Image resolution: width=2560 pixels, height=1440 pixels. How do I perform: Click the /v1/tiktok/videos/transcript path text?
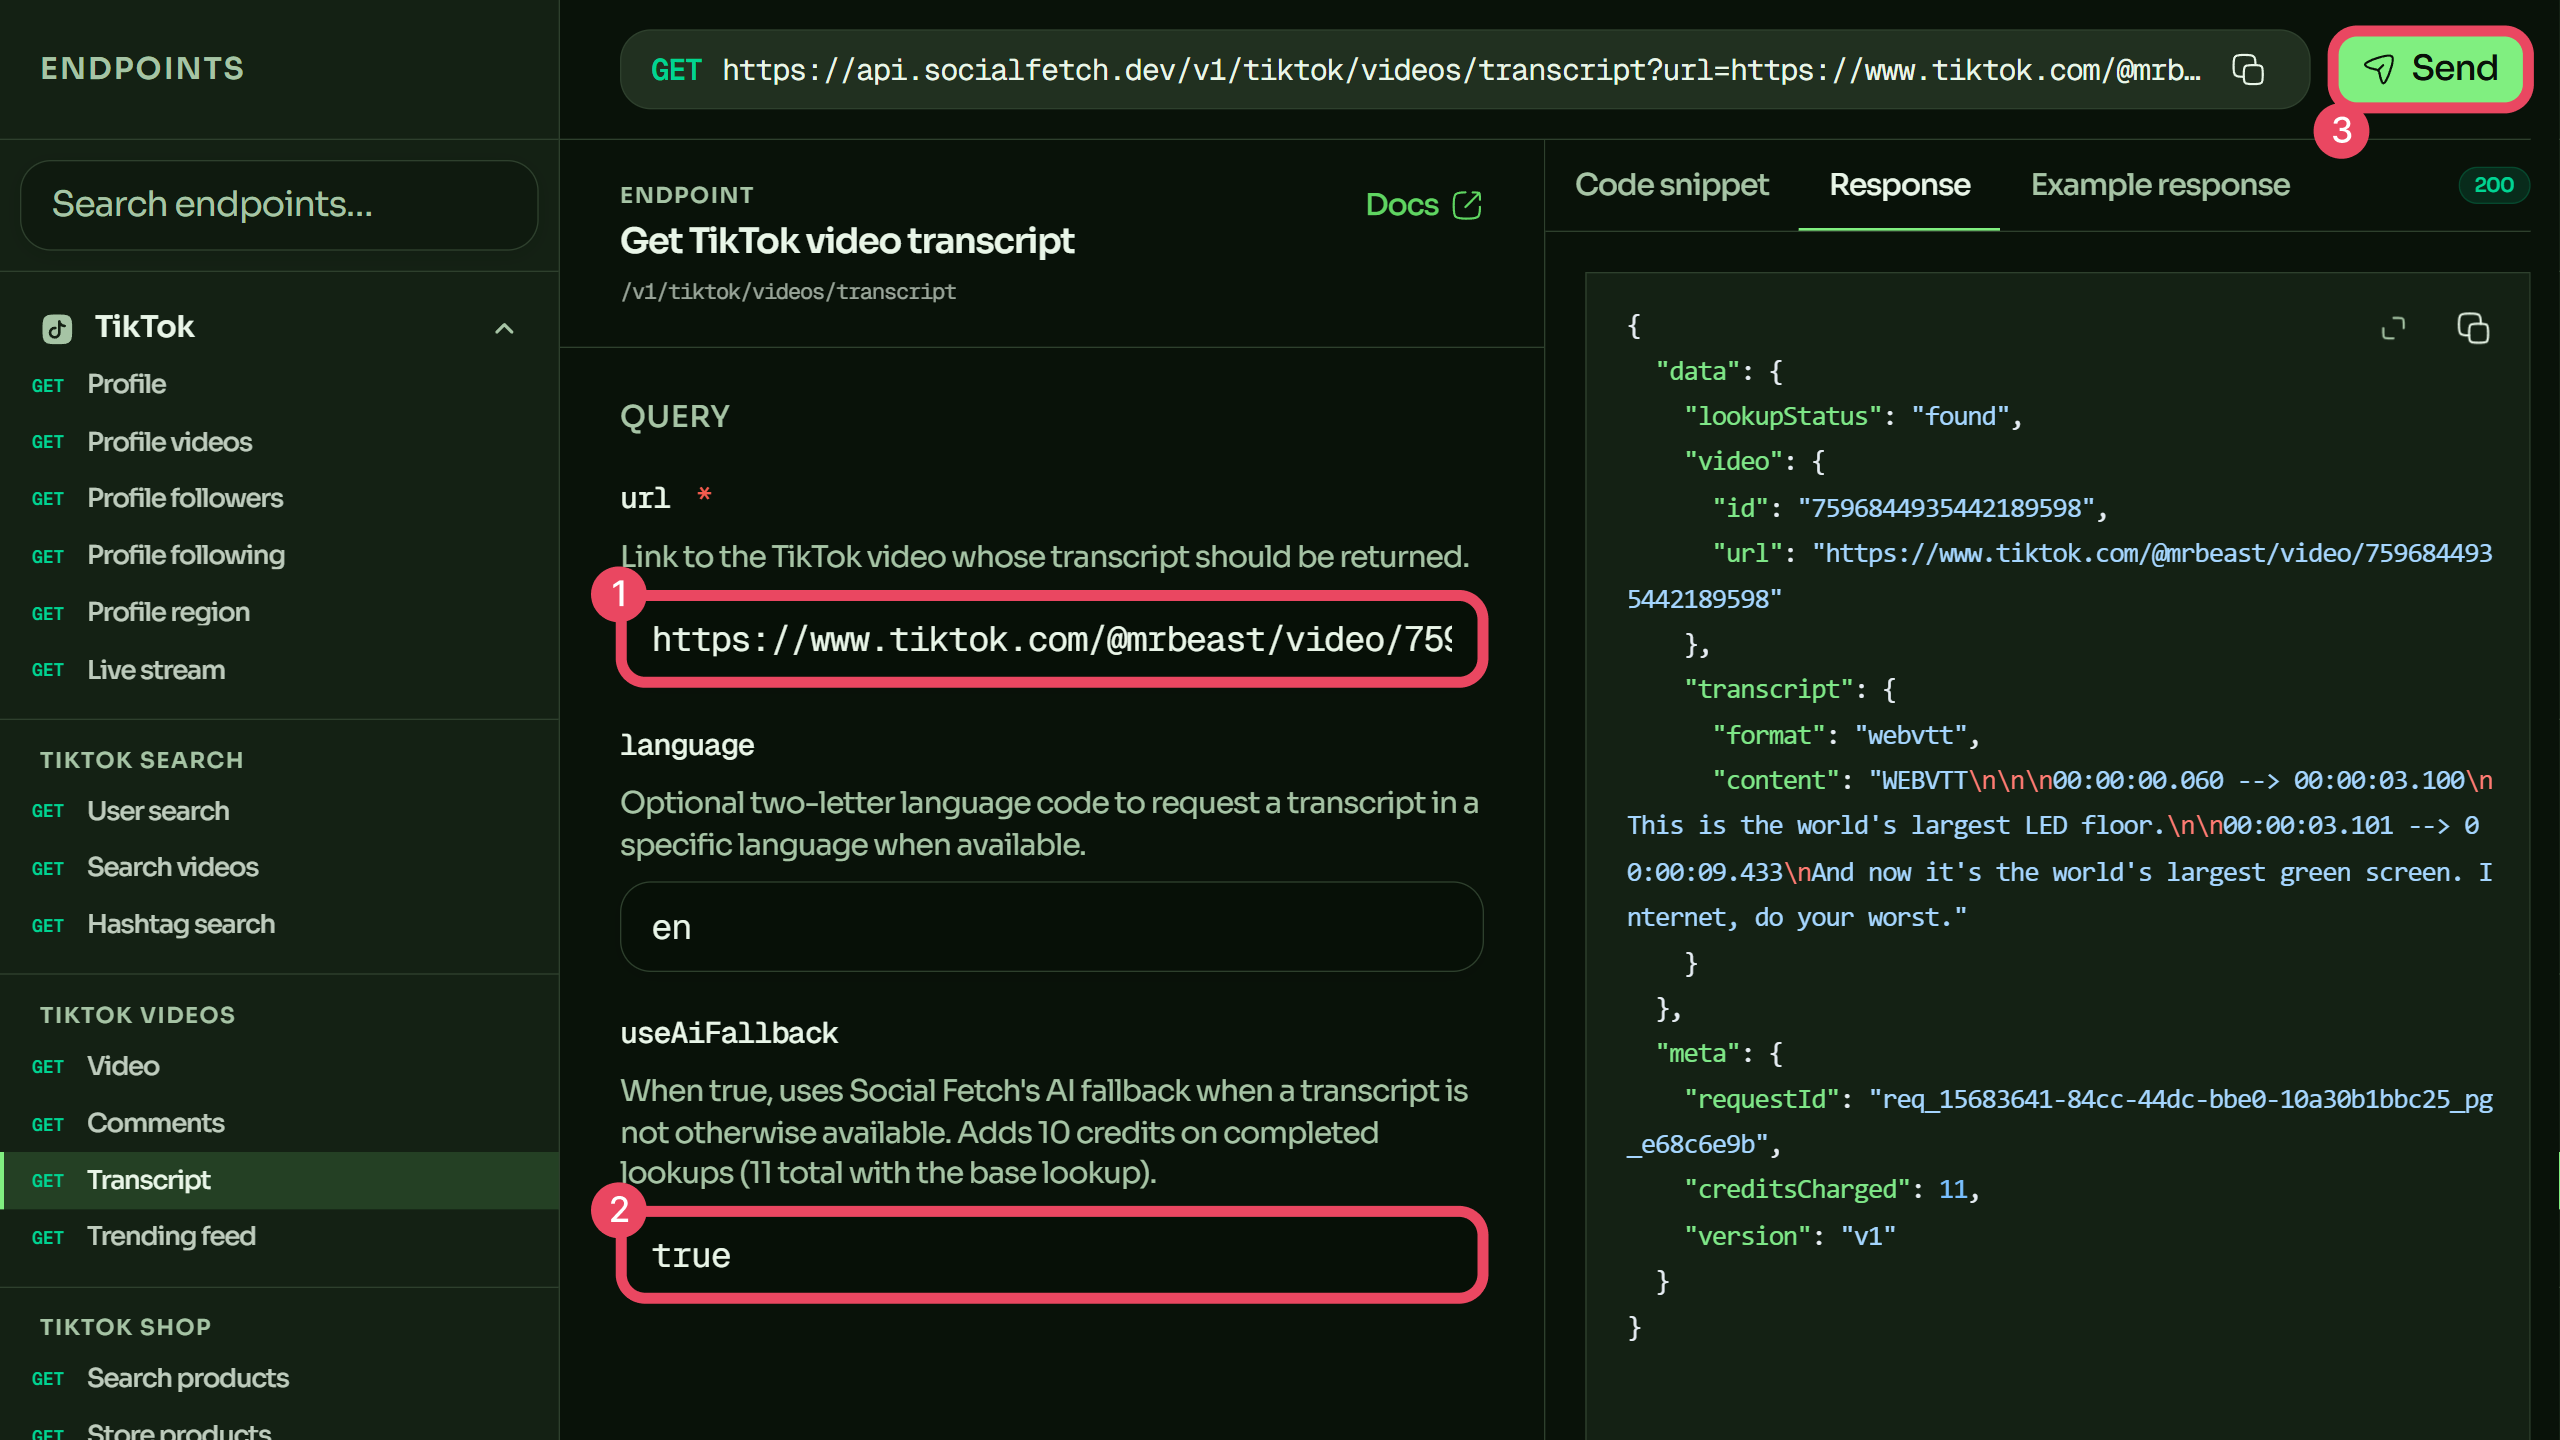pyautogui.click(x=788, y=291)
